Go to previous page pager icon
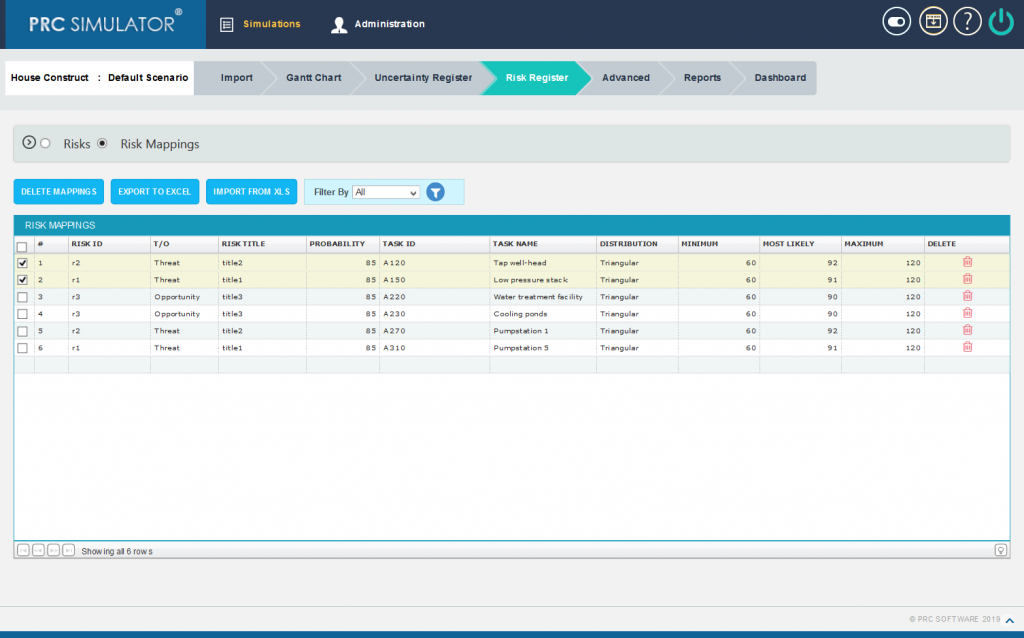The height and width of the screenshot is (638, 1024). (38, 550)
